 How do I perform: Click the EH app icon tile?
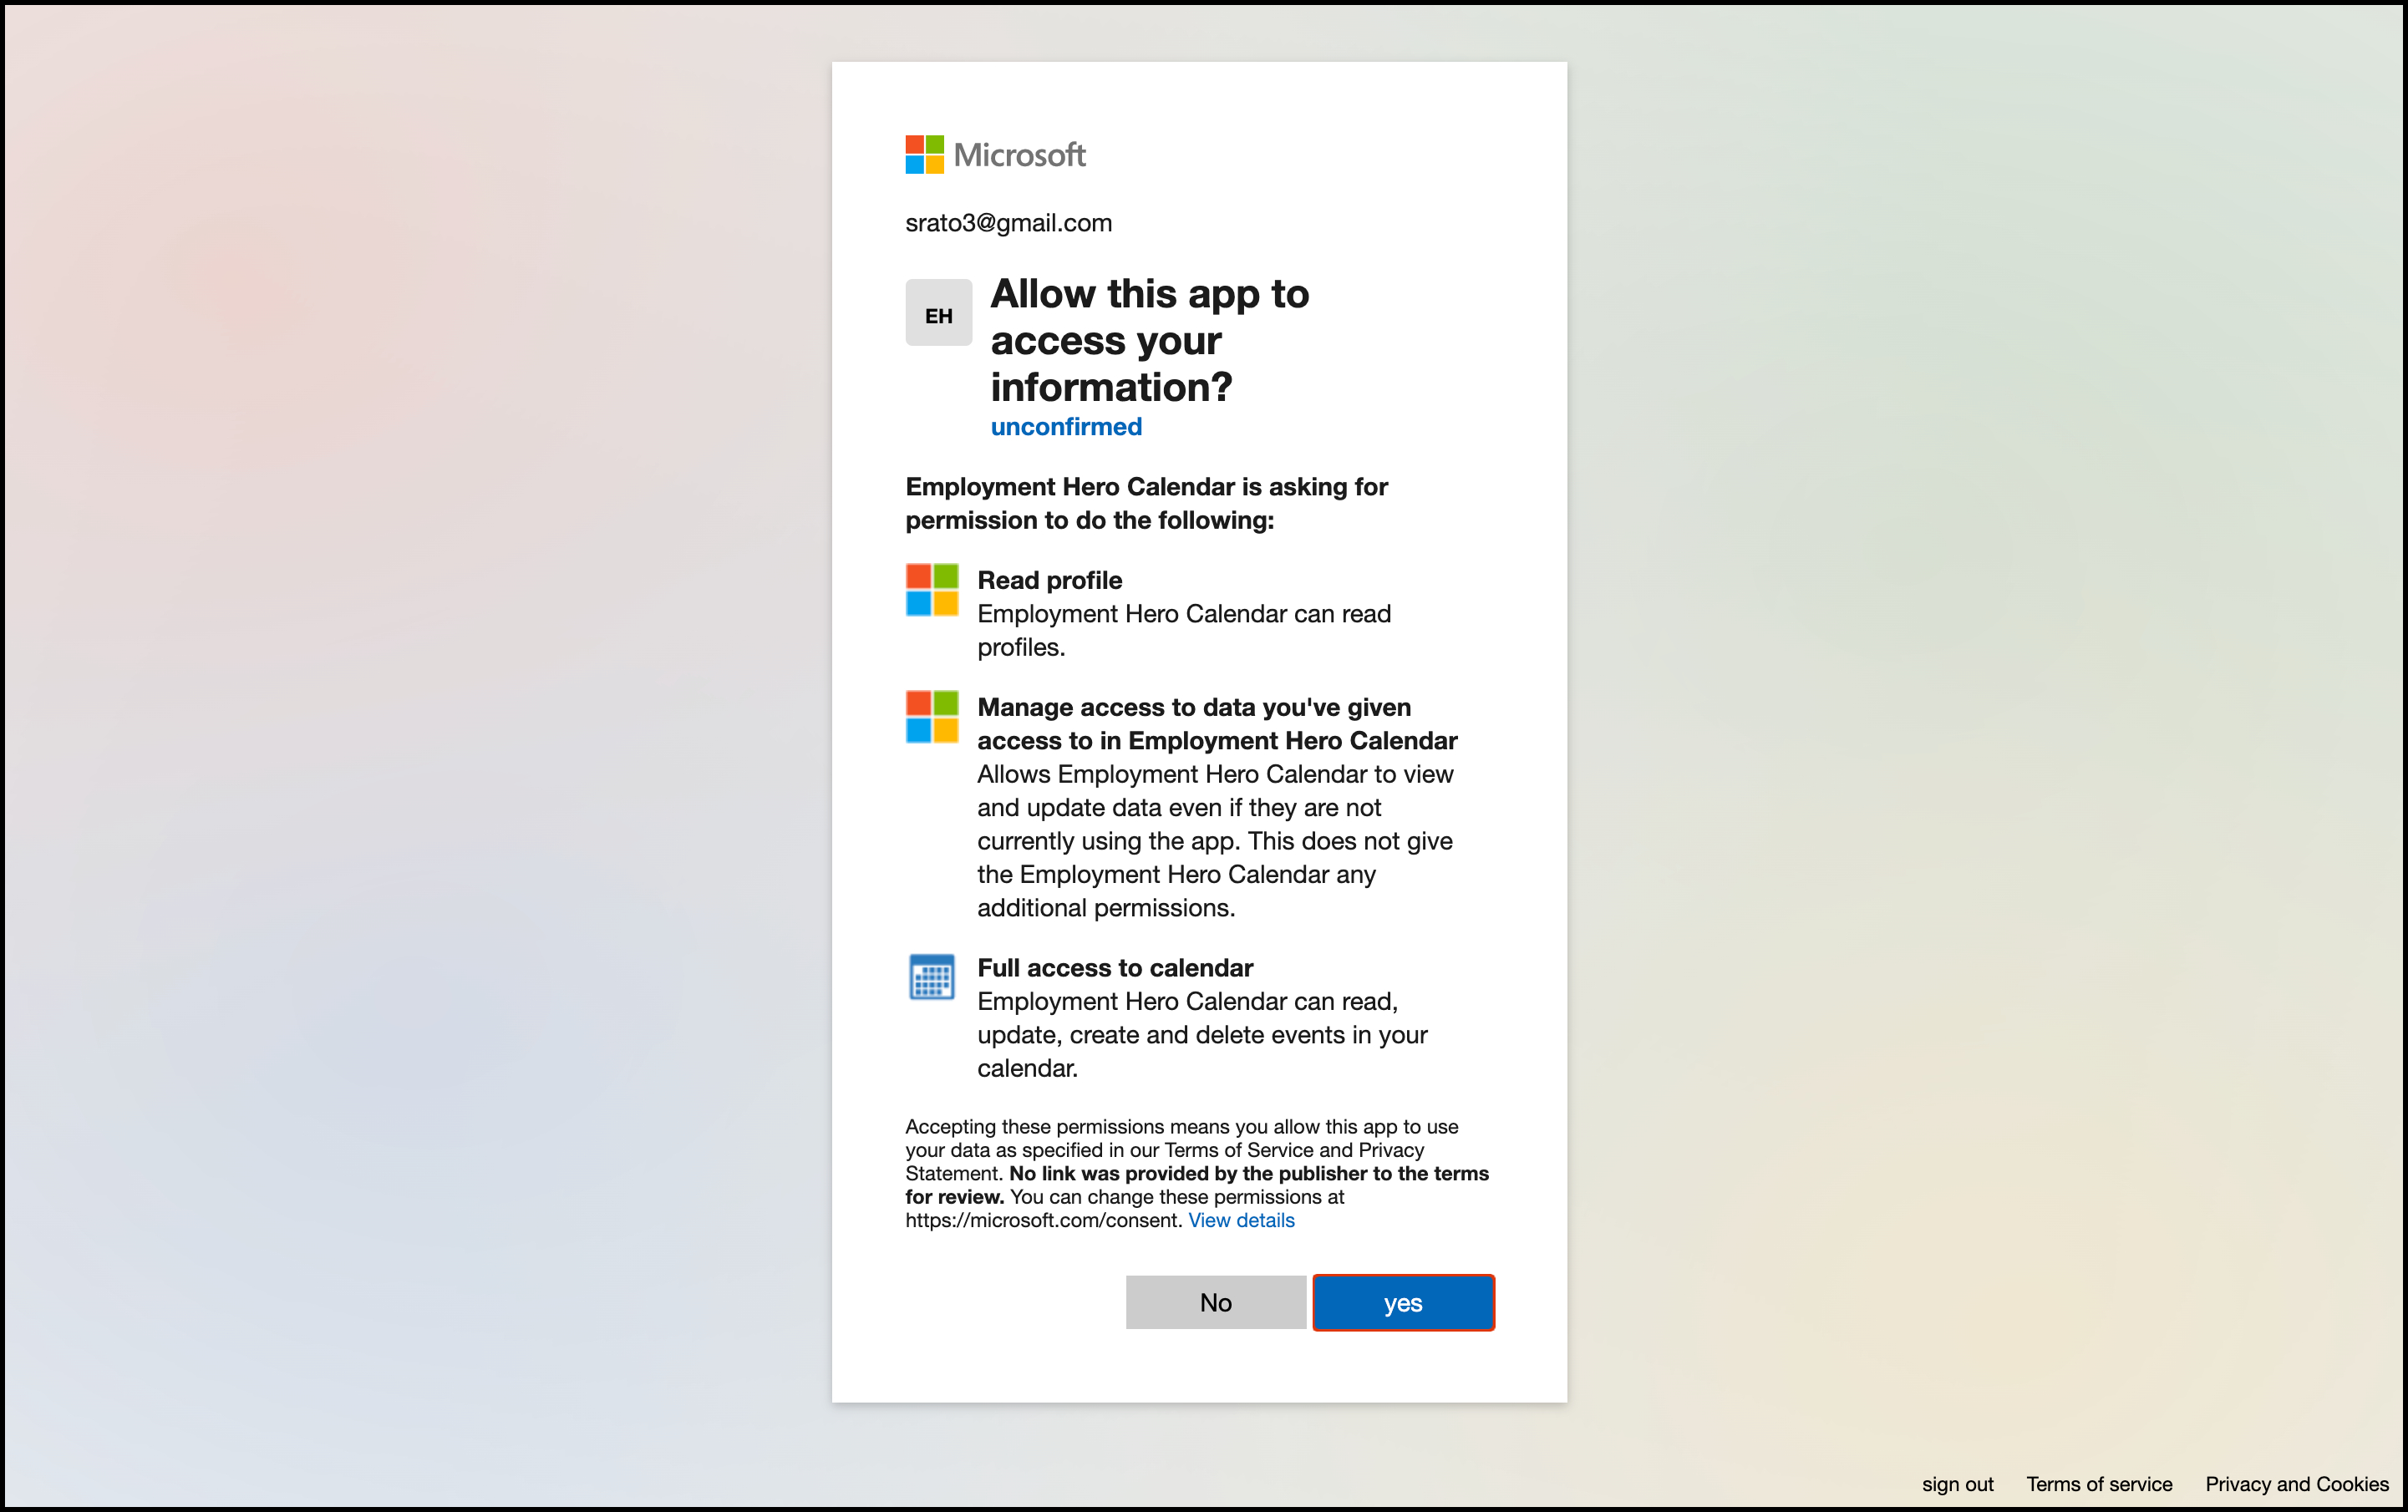tap(938, 313)
